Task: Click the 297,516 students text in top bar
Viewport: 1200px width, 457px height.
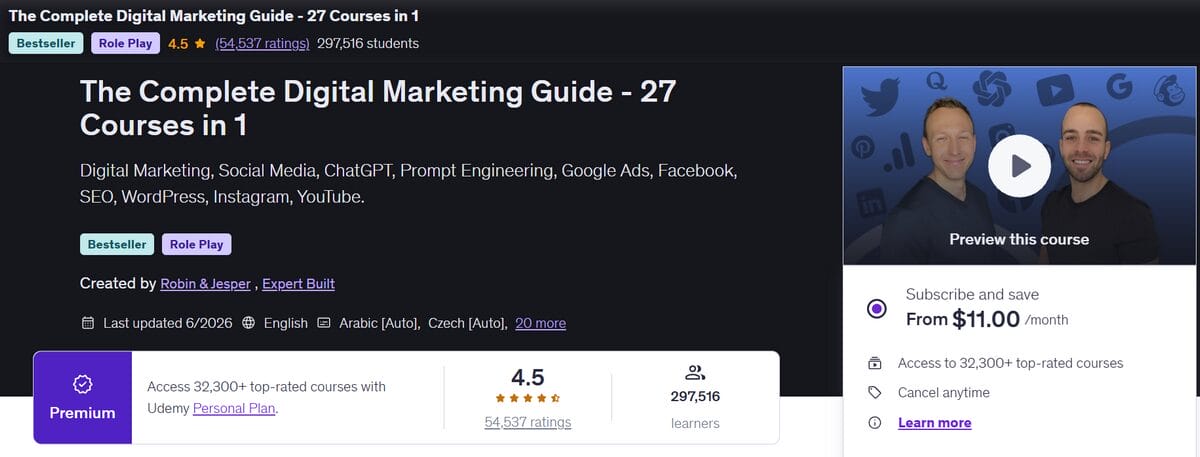Action: pyautogui.click(x=368, y=43)
